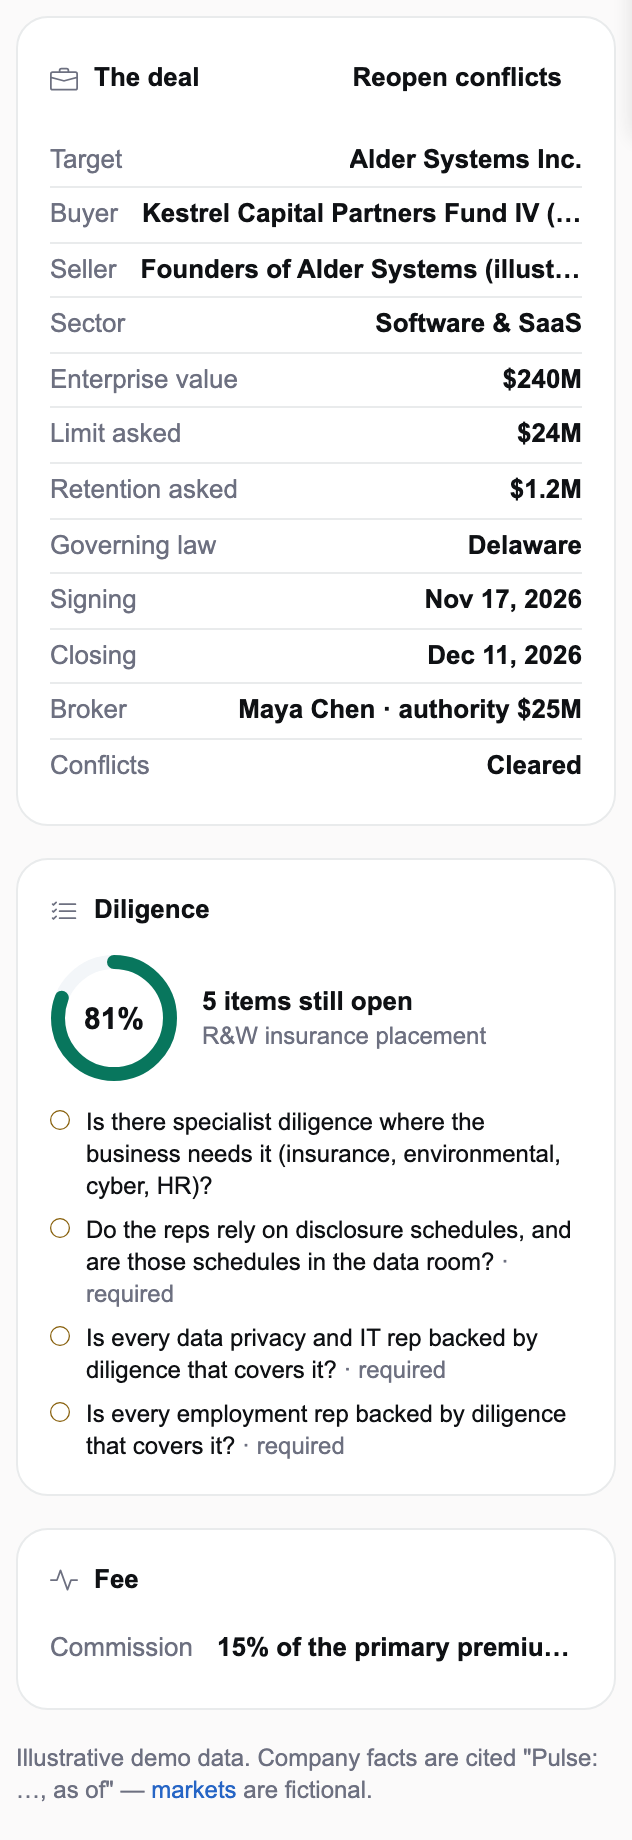Screen dimensions: 632x1840
Task: Open the markets link in the footer
Action: click(194, 1790)
